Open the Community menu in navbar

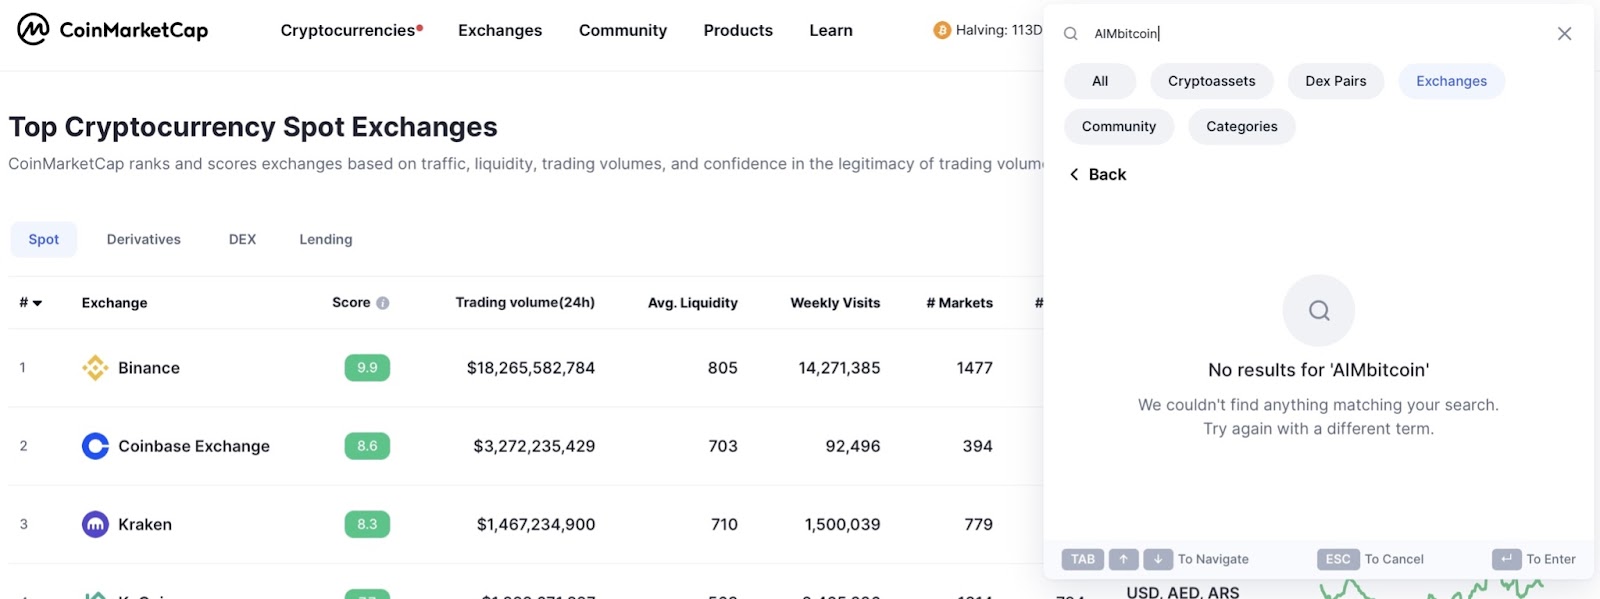(623, 30)
